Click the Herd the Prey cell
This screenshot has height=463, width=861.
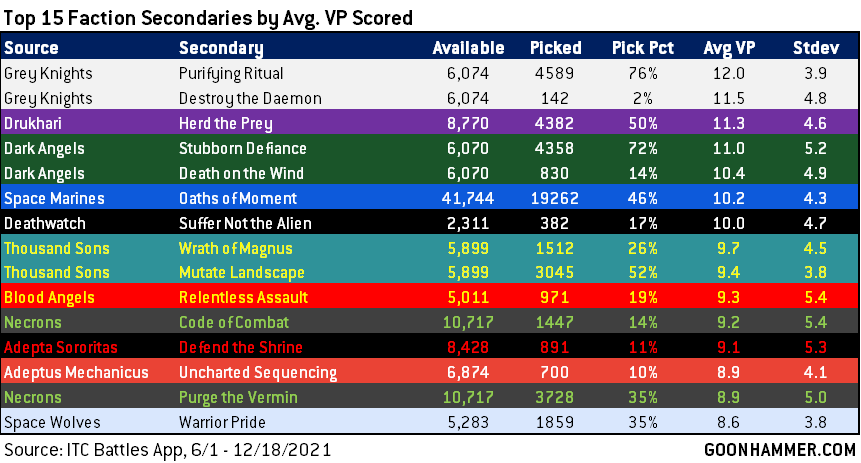(x=224, y=123)
